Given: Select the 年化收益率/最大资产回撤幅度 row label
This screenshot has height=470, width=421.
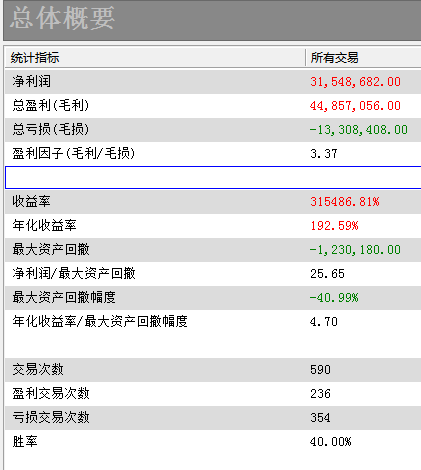Looking at the screenshot, I should click(100, 321).
